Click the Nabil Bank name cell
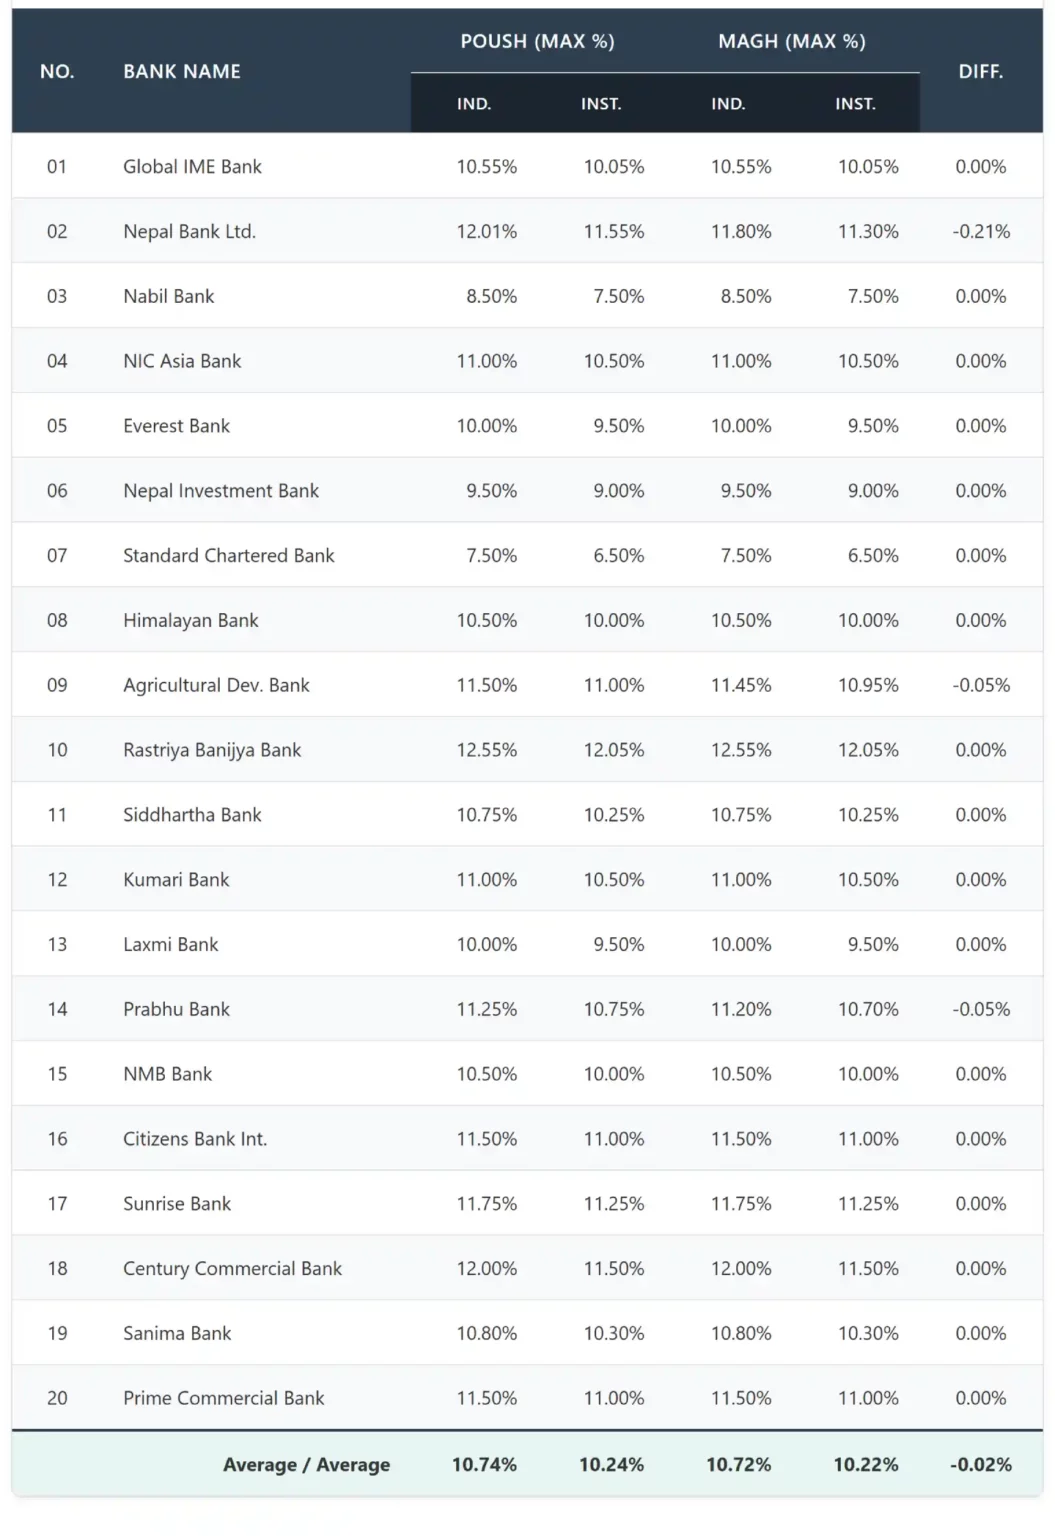Viewport: 1055px width, 1536px height. (168, 297)
